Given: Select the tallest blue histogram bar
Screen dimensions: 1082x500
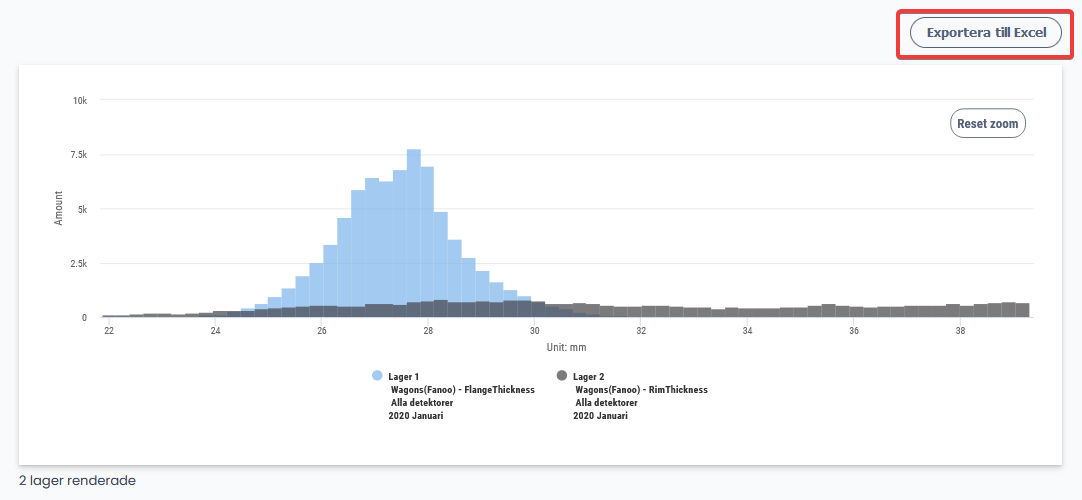Looking at the screenshot, I should [x=413, y=230].
